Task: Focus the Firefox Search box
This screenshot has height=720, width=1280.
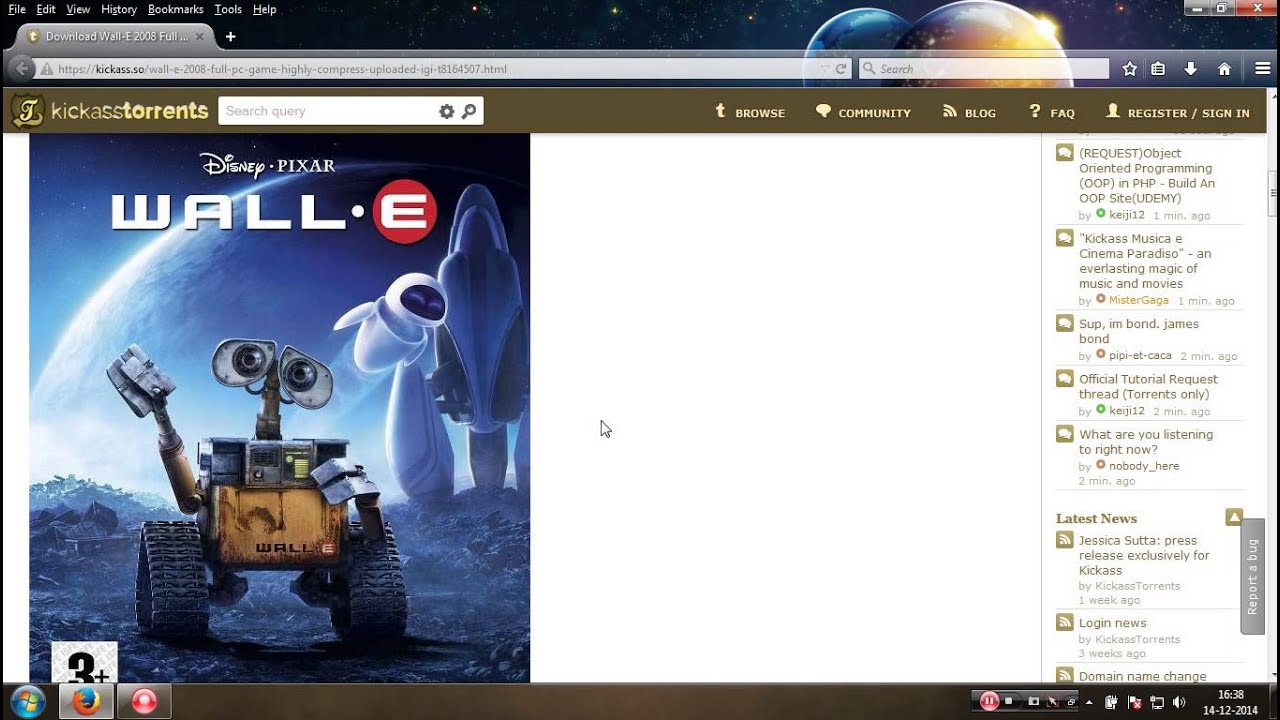Action: coord(984,69)
